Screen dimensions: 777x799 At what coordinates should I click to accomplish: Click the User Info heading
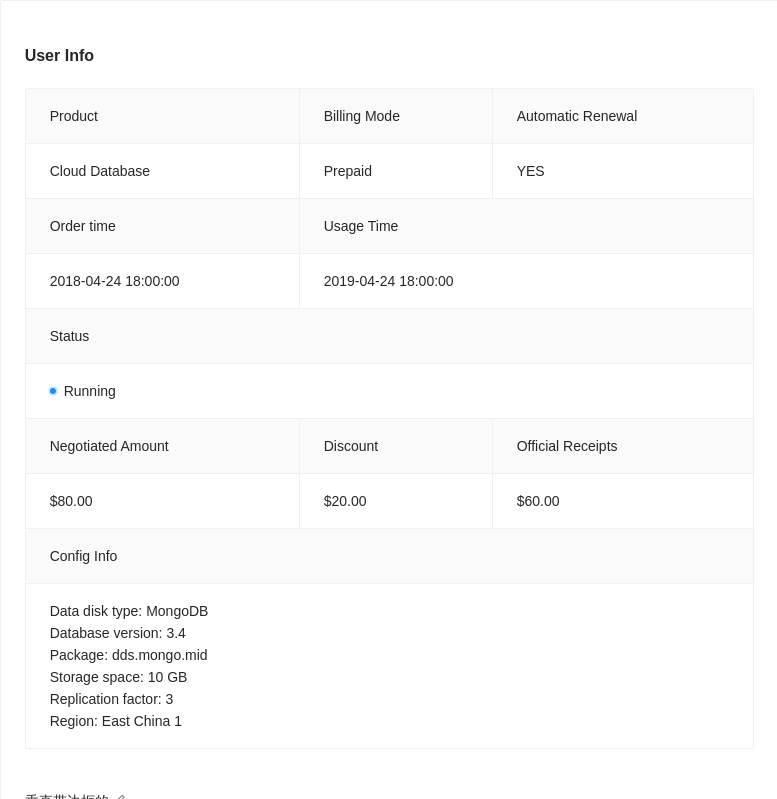pos(59,56)
